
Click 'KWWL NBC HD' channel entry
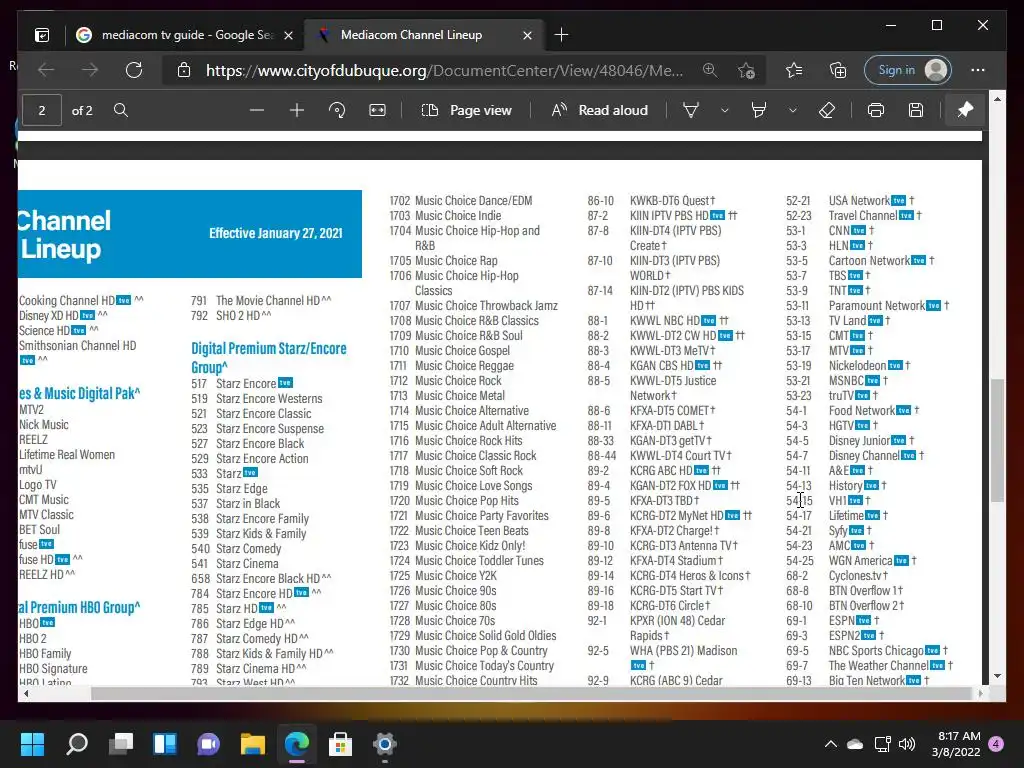pyautogui.click(x=665, y=321)
